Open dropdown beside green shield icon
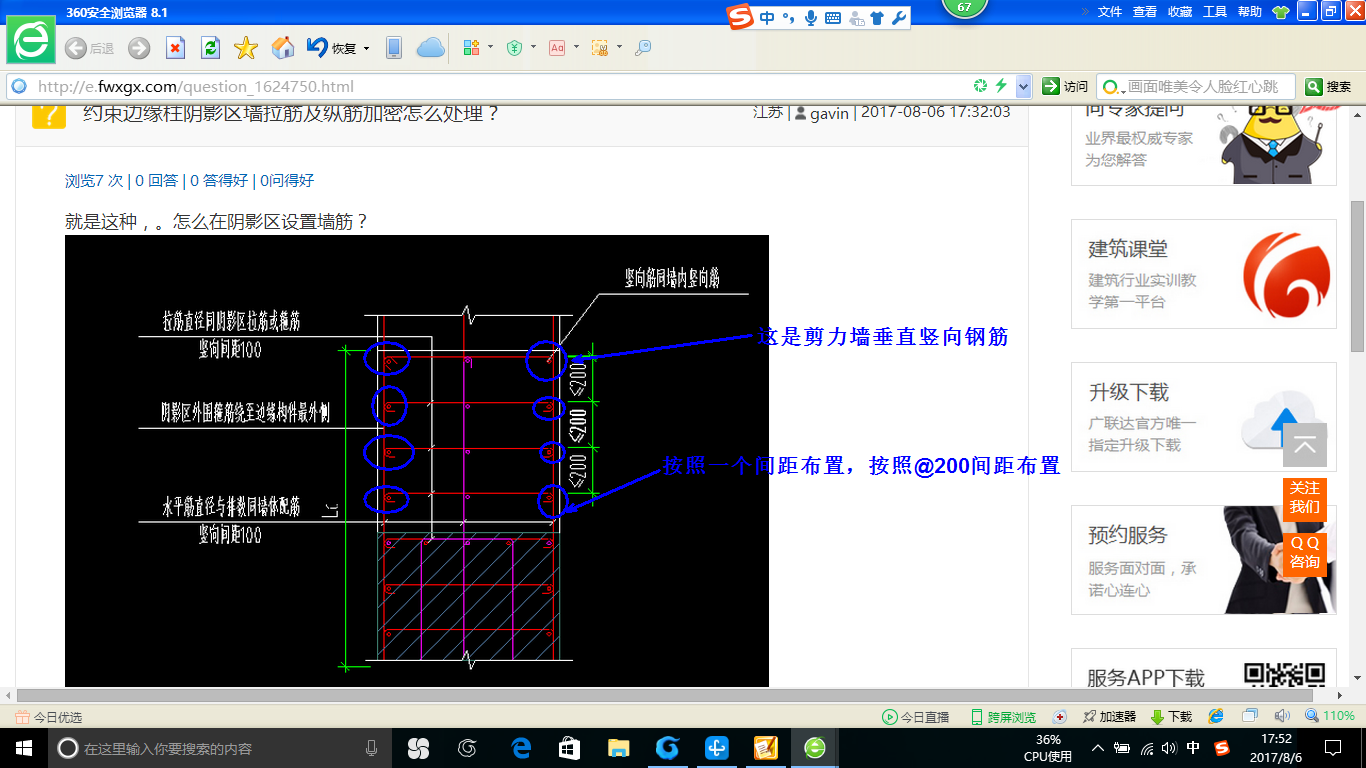1366x768 pixels. point(533,48)
